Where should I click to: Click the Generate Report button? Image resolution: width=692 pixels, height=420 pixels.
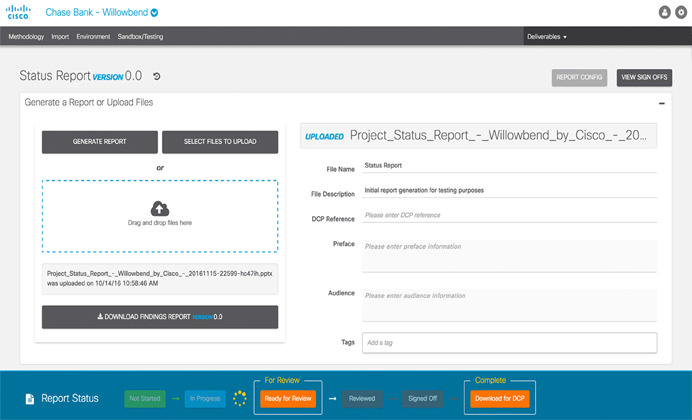[100, 142]
